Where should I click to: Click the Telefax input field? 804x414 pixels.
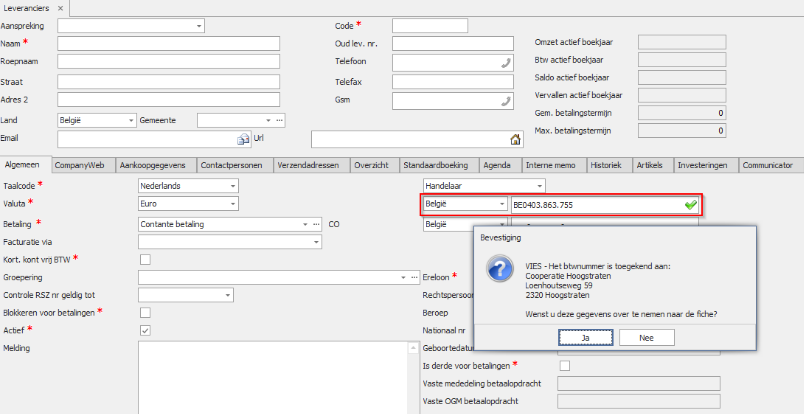click(453, 82)
